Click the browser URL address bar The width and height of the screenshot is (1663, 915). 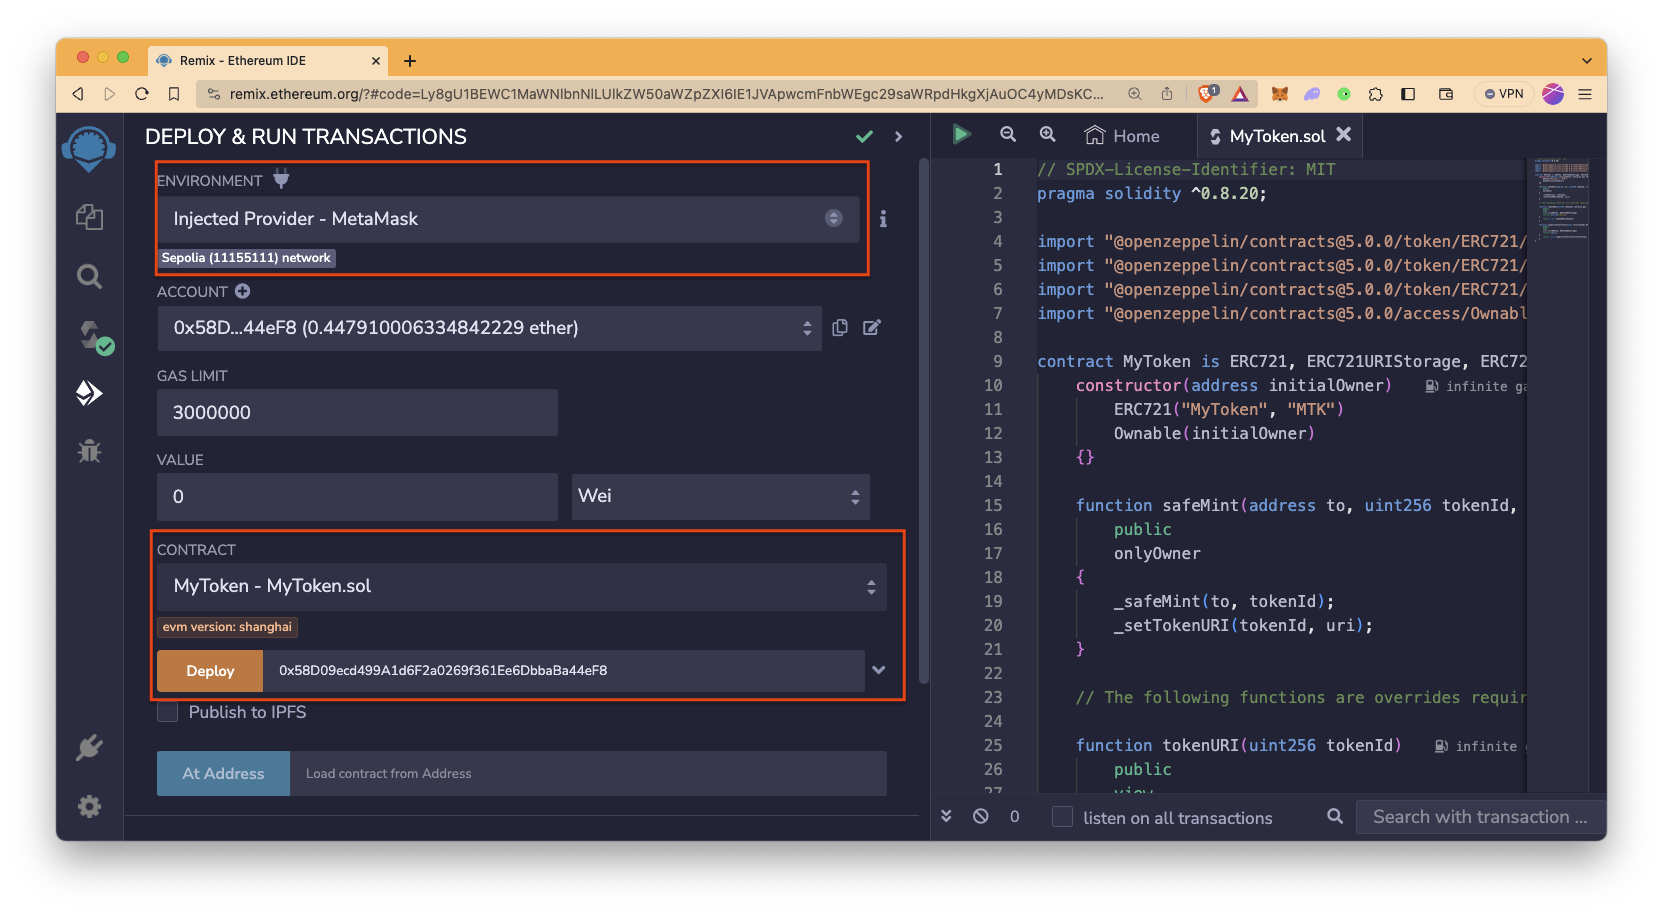click(665, 94)
